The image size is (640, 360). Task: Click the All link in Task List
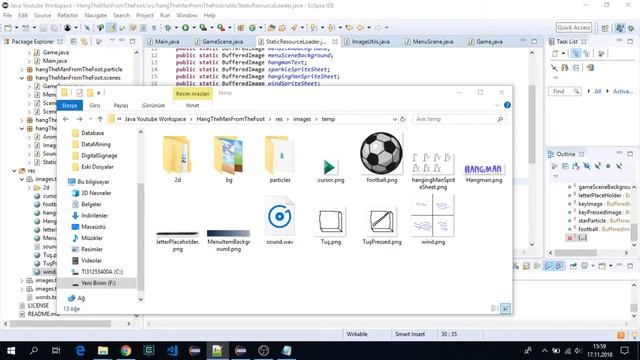tap(598, 91)
